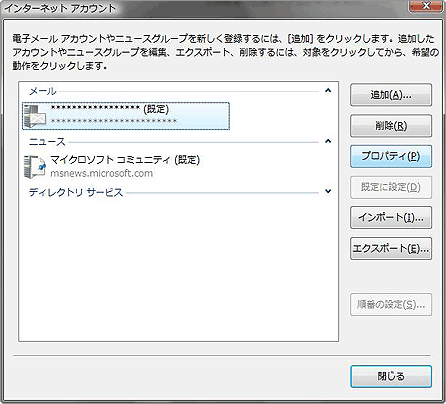Click the 順番の設定(S)... button

391,304
